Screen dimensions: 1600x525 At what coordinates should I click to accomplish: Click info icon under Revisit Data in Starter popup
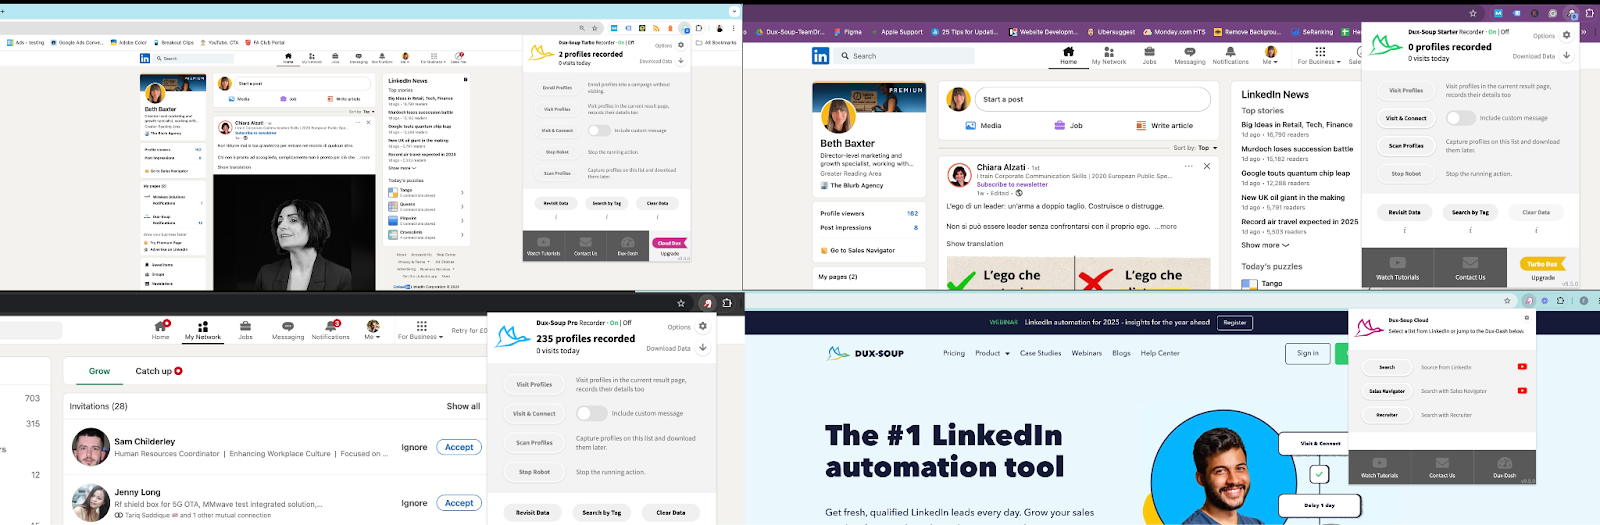coord(1404,230)
